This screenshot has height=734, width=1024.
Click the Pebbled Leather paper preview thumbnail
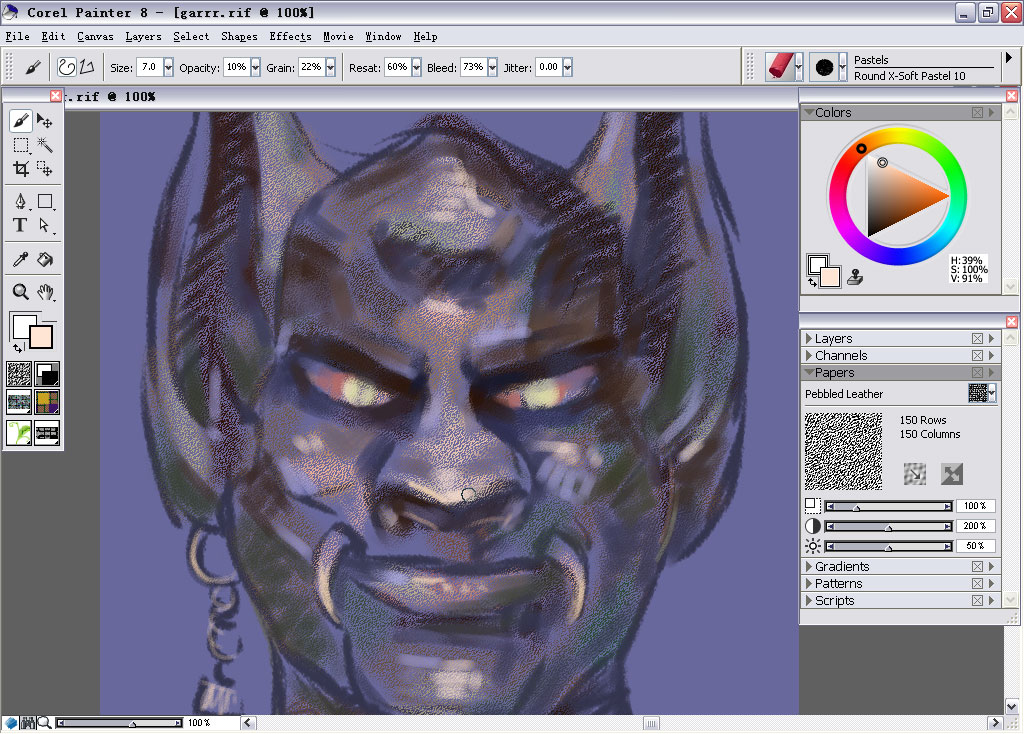(843, 451)
